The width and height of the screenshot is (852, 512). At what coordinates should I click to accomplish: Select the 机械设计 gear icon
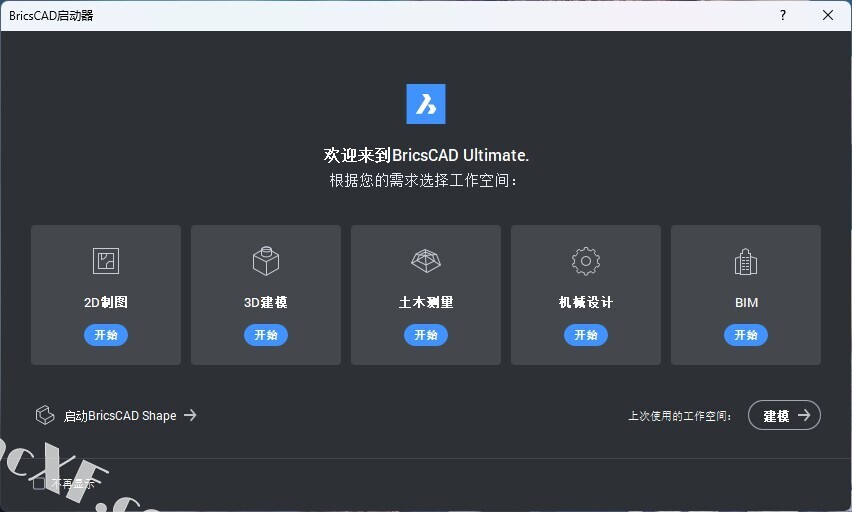tap(586, 261)
